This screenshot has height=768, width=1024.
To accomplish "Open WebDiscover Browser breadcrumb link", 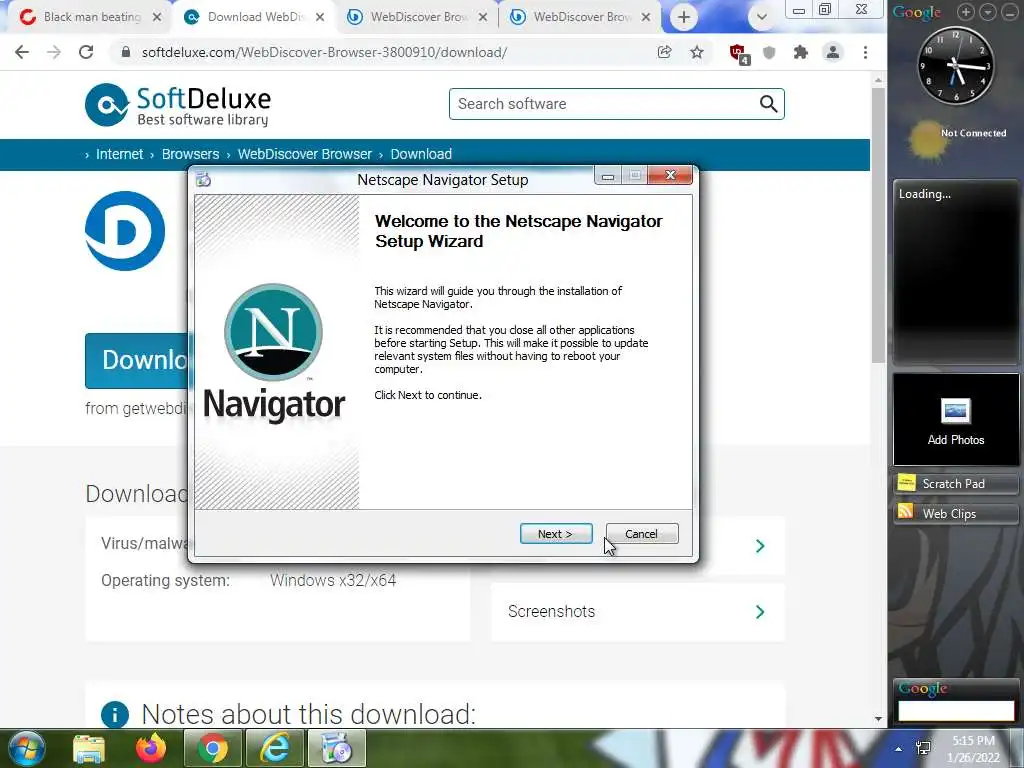I will (304, 154).
